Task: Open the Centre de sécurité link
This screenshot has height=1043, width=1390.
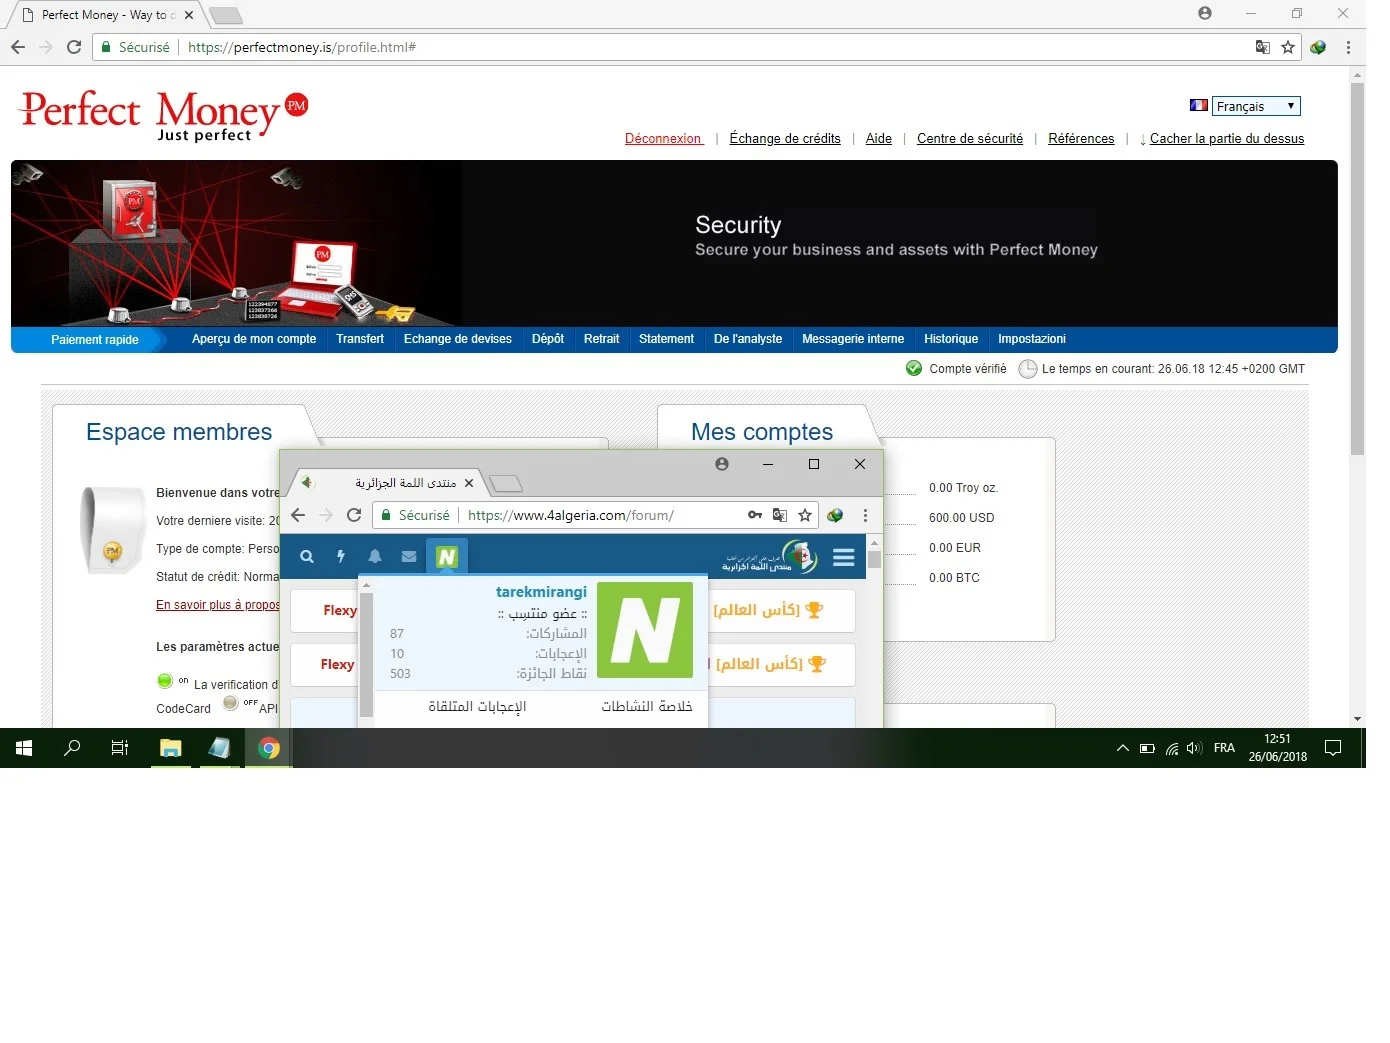Action: click(970, 139)
